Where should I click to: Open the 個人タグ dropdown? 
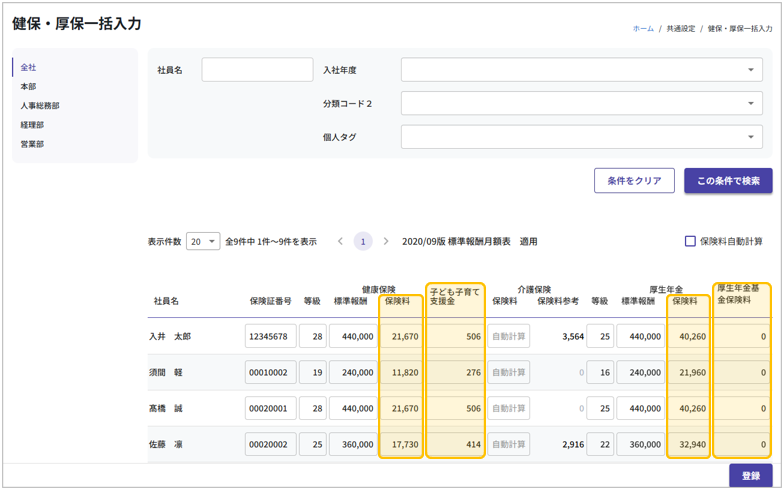[581, 137]
